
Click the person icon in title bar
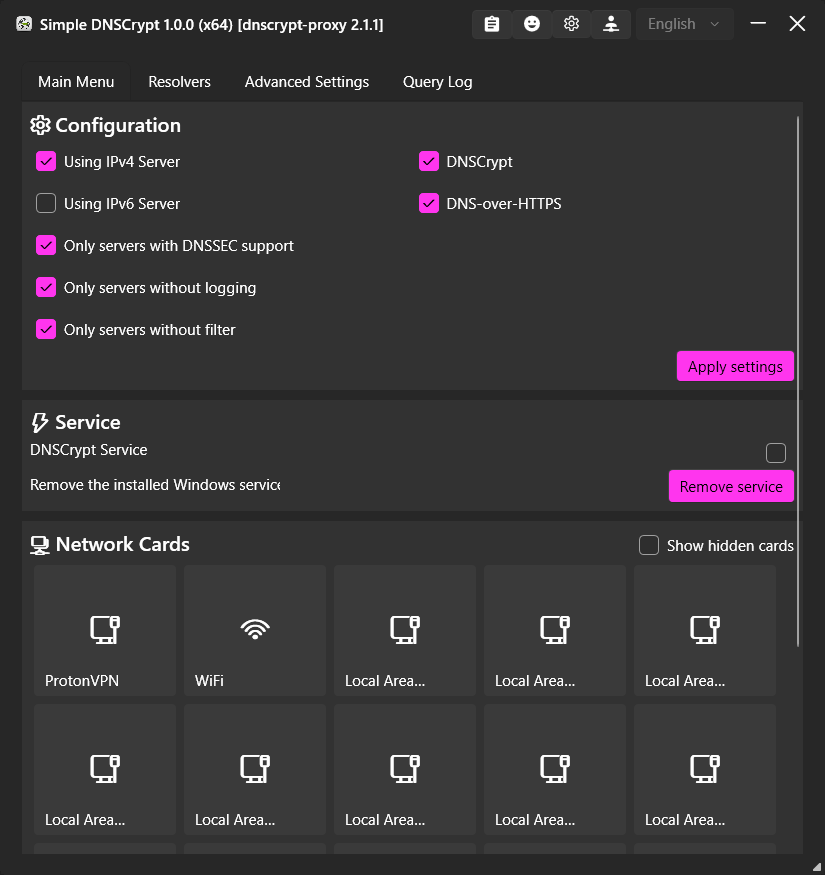point(611,24)
